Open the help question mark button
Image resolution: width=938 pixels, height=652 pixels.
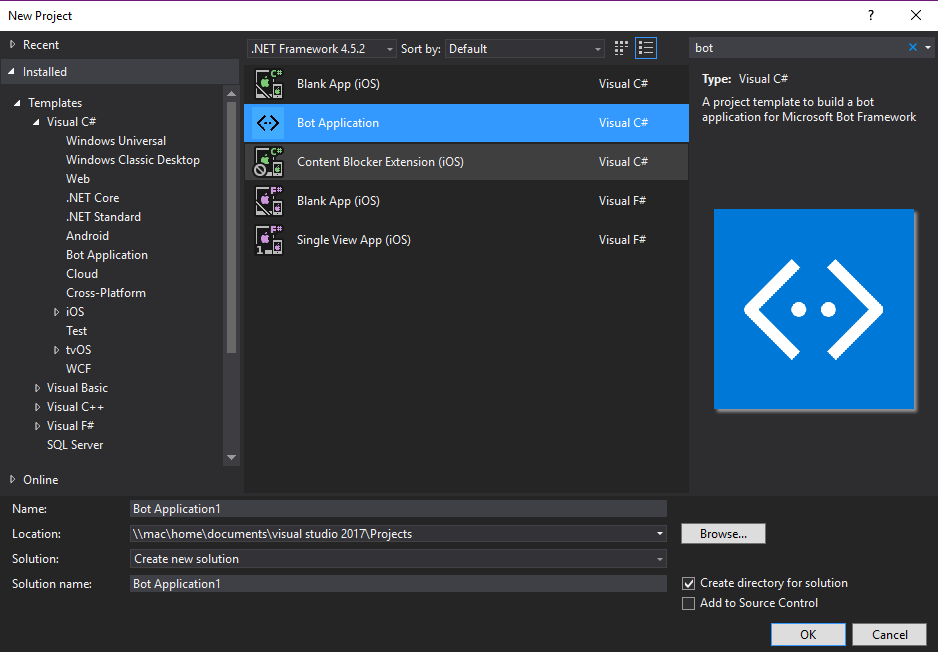871,16
